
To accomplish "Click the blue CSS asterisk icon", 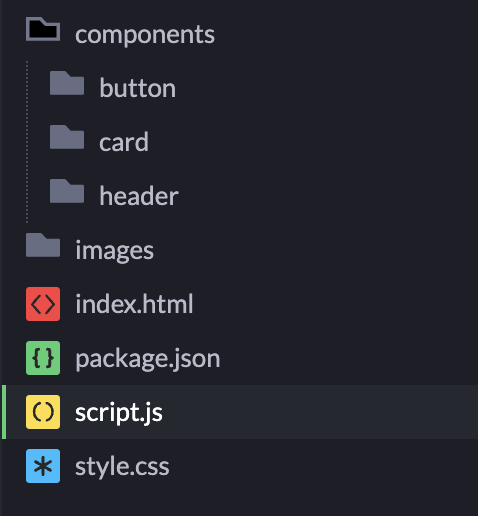I will tap(43, 466).
